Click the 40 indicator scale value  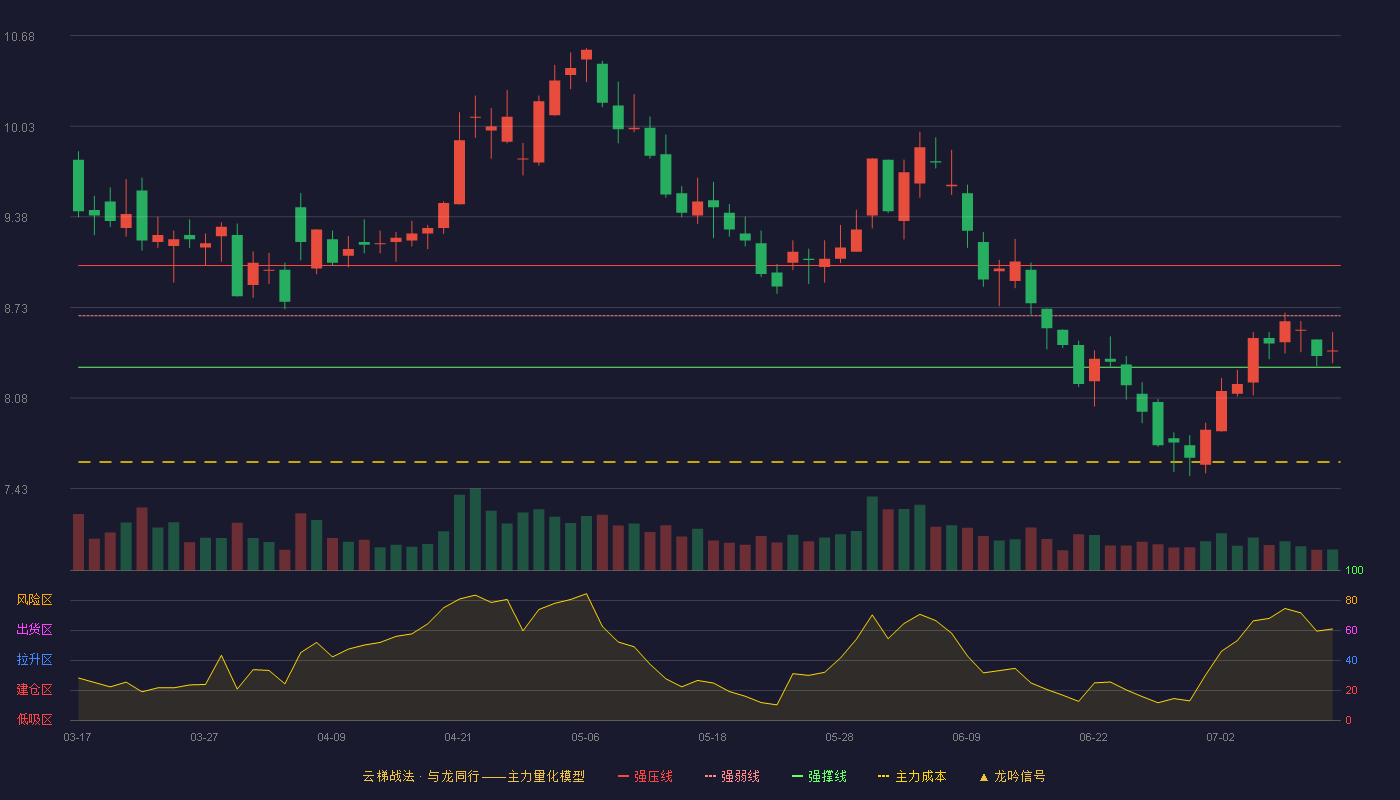click(x=1351, y=660)
